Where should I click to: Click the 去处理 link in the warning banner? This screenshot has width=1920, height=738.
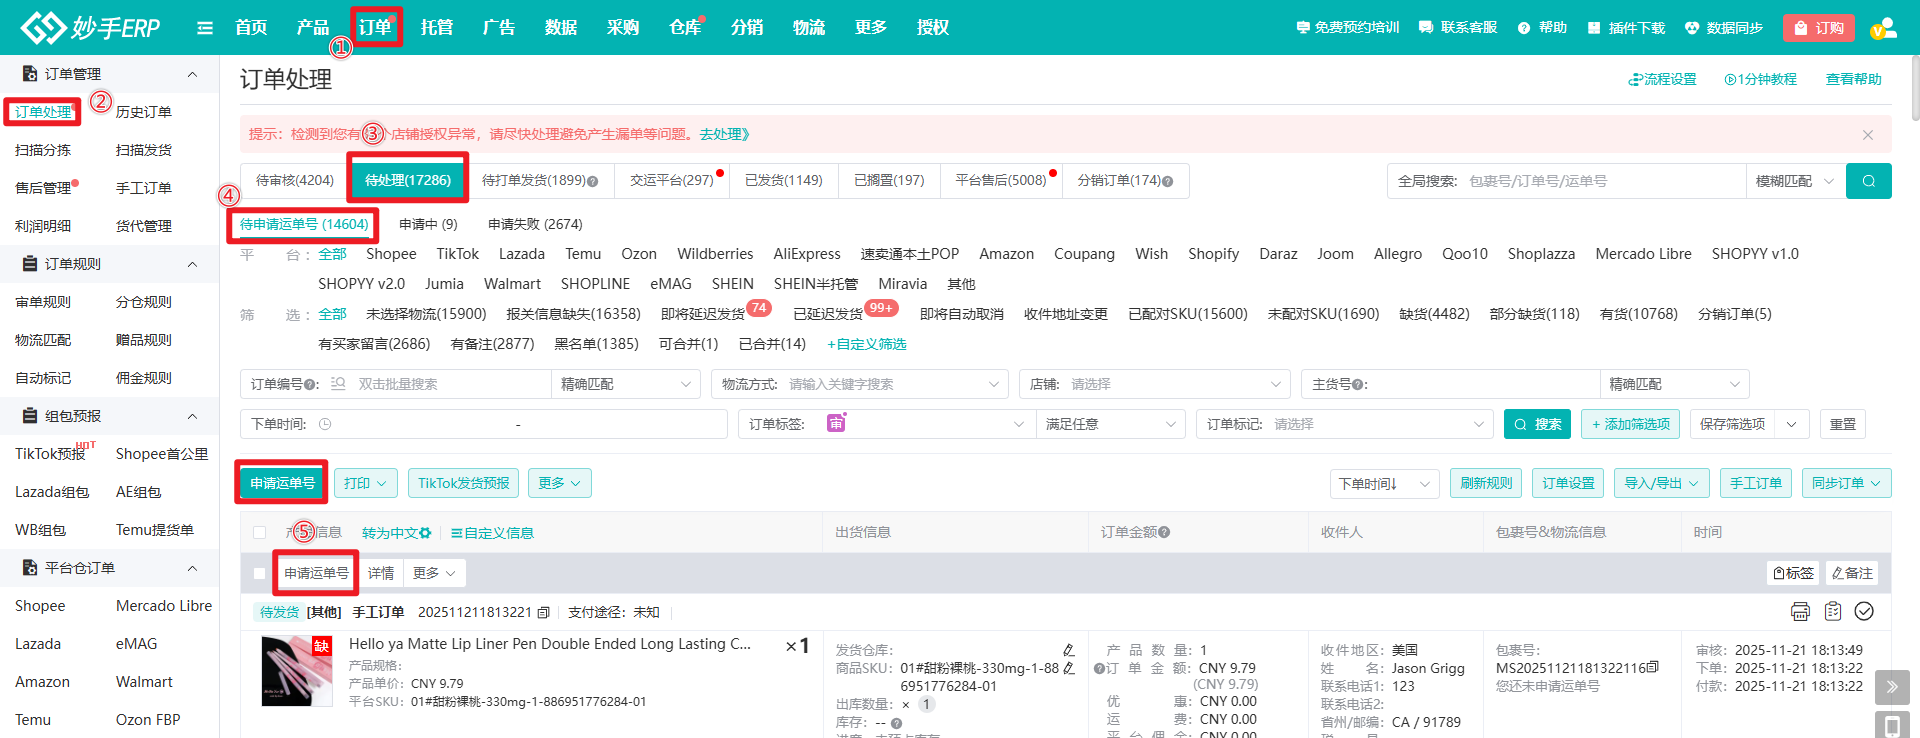click(x=724, y=134)
